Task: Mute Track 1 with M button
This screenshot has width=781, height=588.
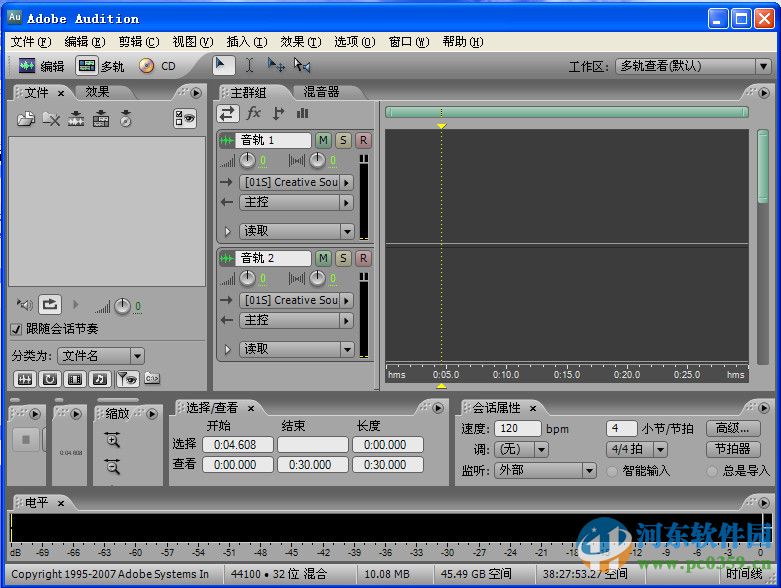Action: tap(323, 140)
